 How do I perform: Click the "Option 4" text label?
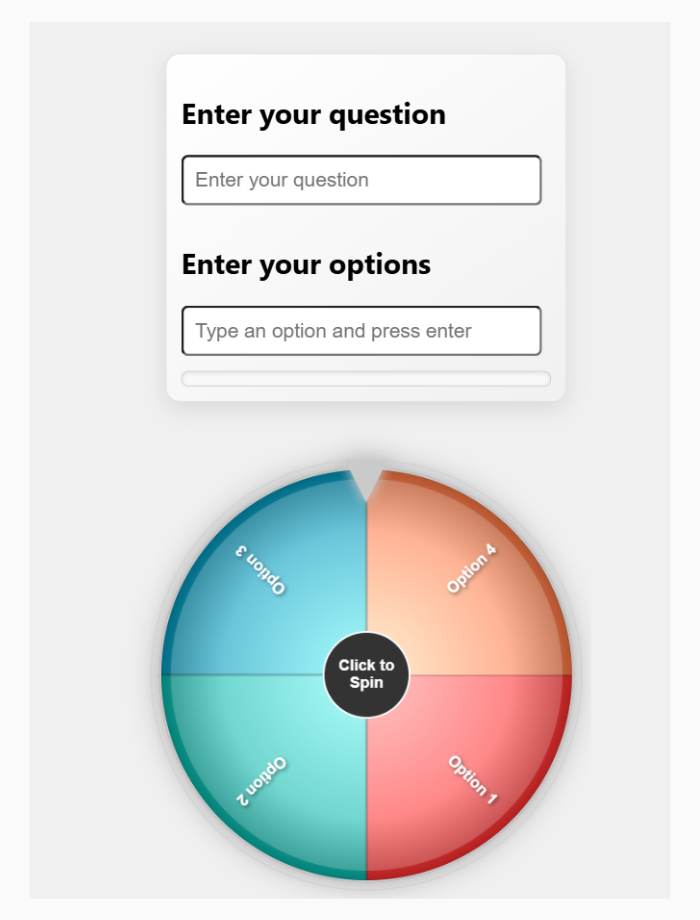pyautogui.click(x=471, y=569)
